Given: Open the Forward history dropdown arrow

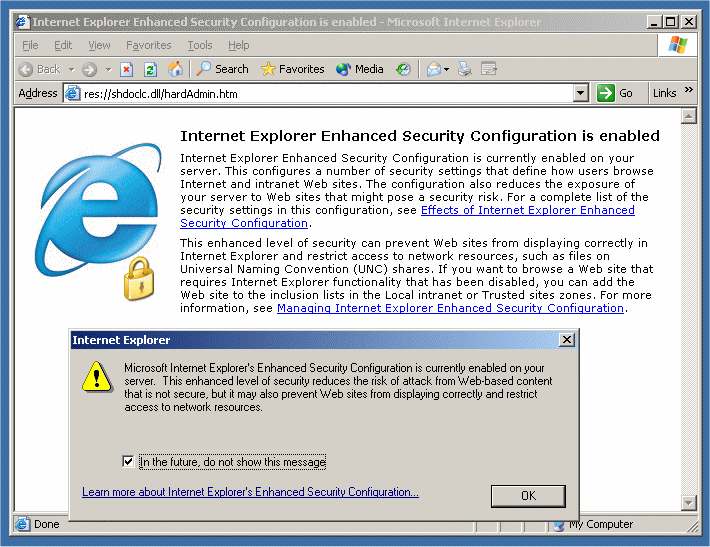Looking at the screenshot, I should pos(108,69).
